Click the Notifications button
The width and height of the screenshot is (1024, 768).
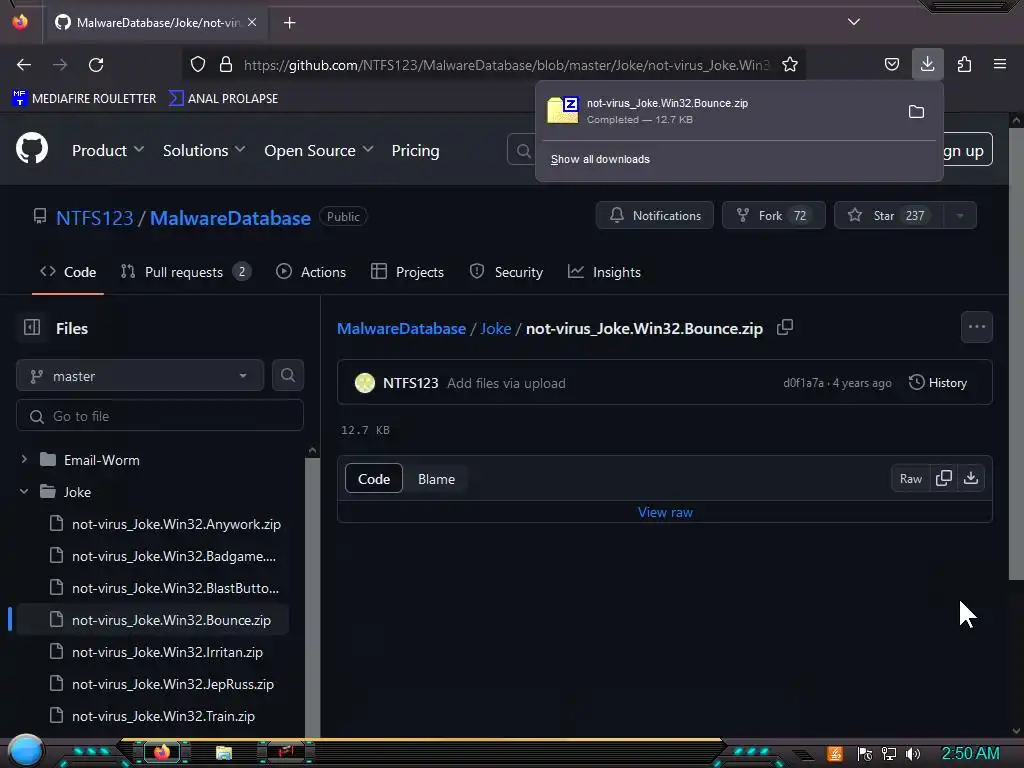655,216
